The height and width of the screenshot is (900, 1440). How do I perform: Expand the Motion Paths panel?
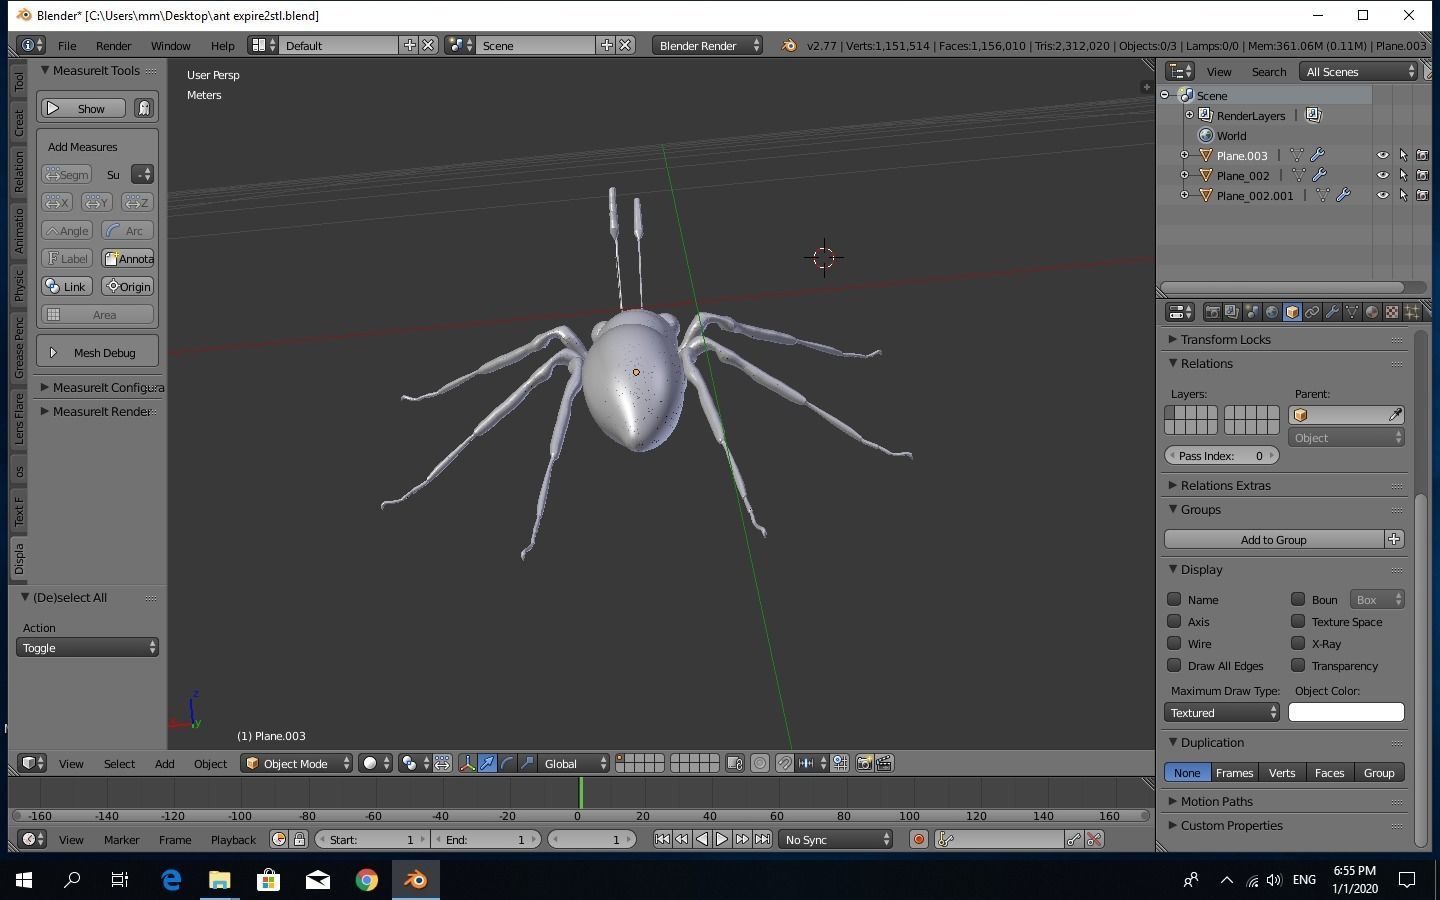point(1216,801)
